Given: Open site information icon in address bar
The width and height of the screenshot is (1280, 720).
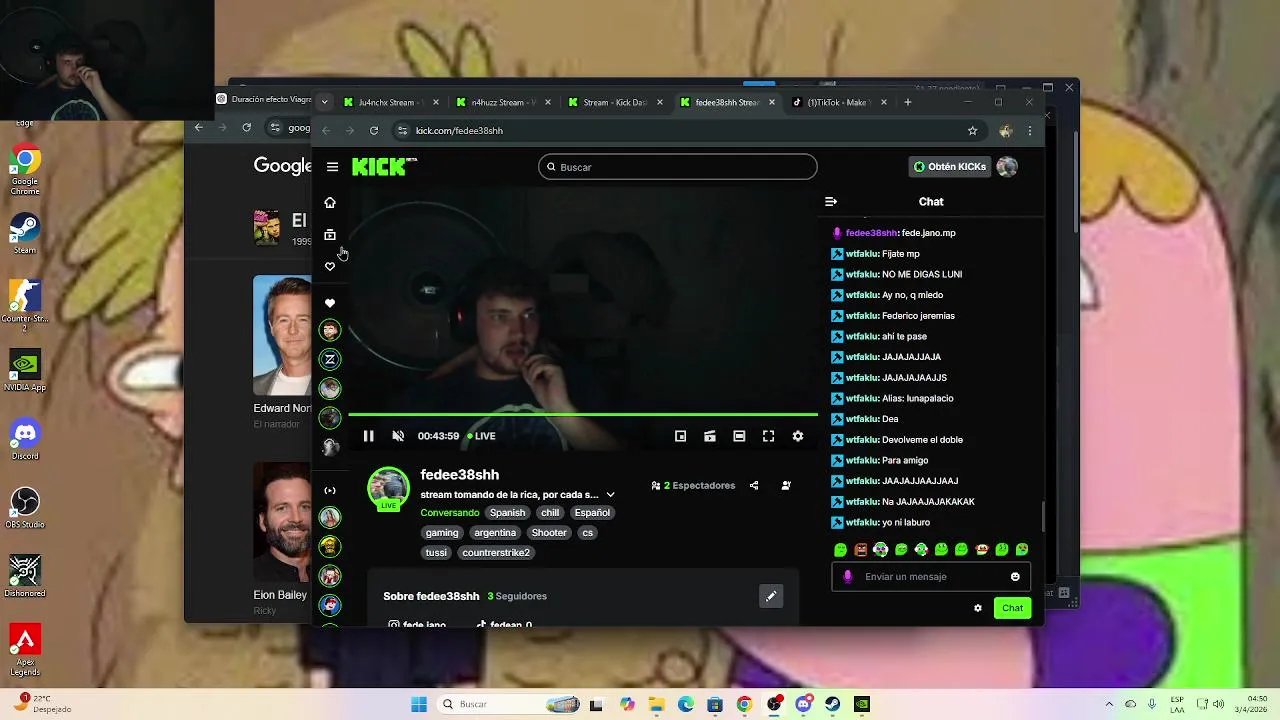Looking at the screenshot, I should [x=402, y=130].
